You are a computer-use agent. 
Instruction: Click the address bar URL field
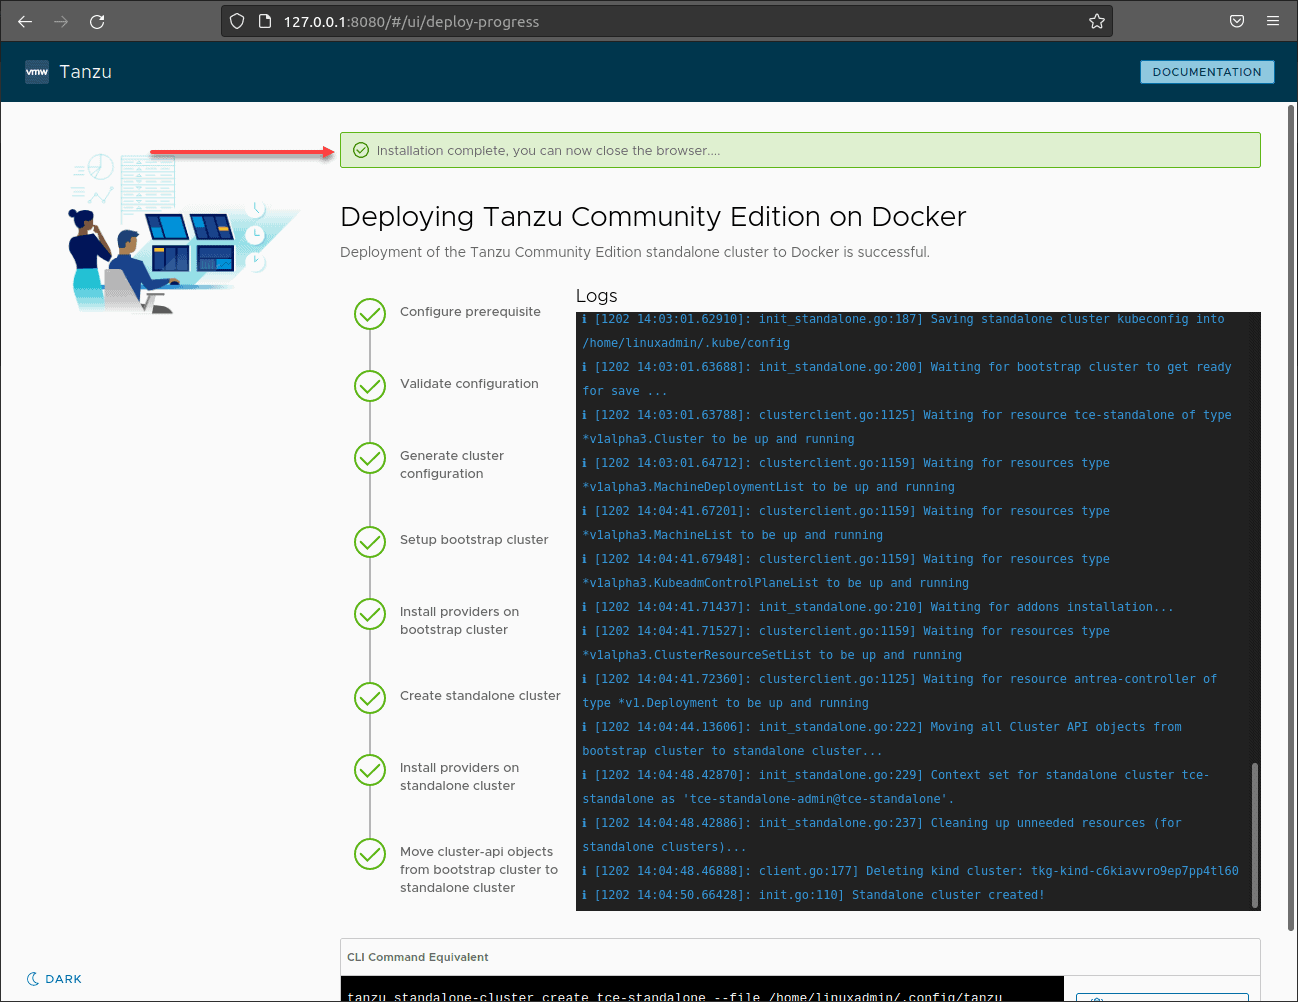click(x=665, y=21)
